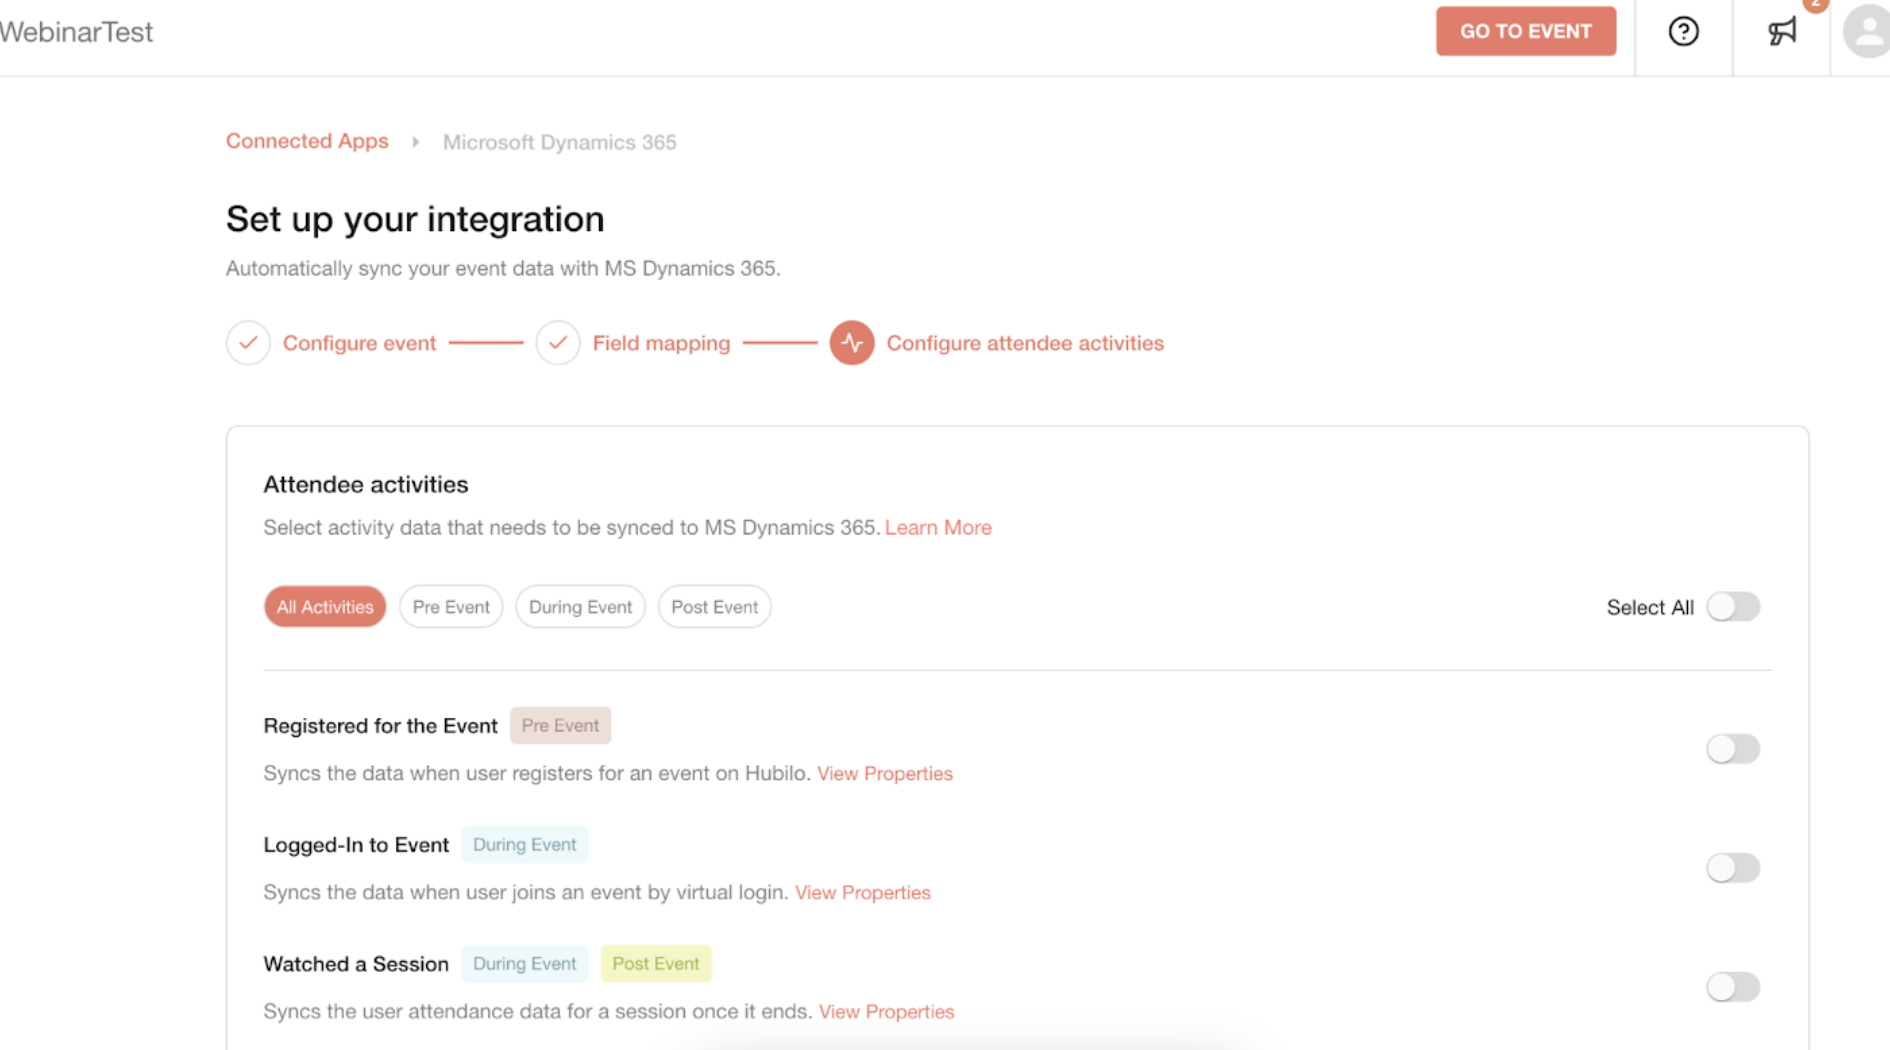Viewport: 1890px width, 1050px height.
Task: Click the Field mapping checkmark step icon
Action: [558, 343]
